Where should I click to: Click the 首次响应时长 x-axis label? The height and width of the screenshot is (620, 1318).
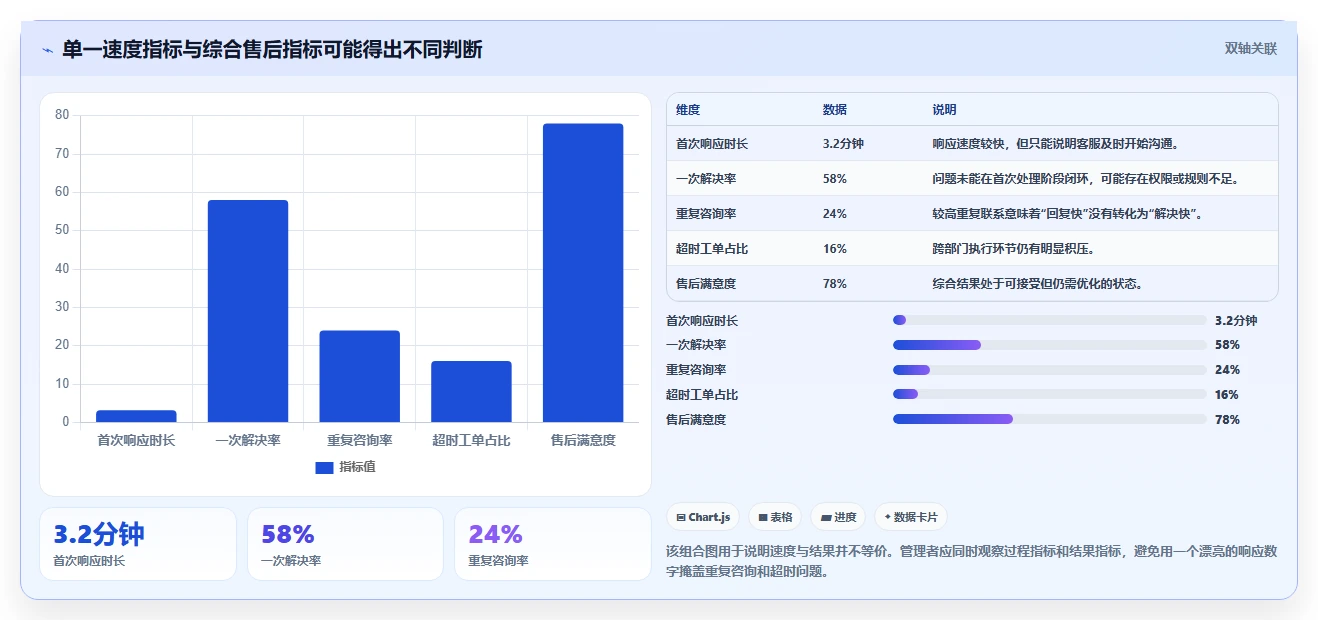click(x=136, y=440)
